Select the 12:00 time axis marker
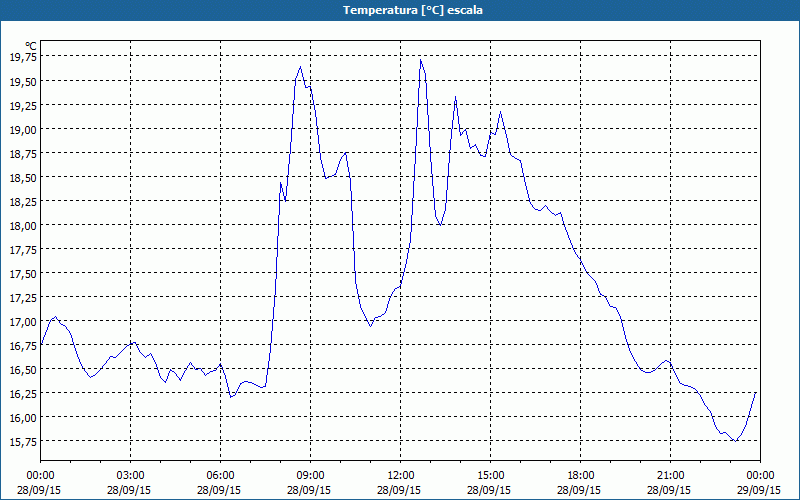This screenshot has height=500, width=800. (401, 475)
